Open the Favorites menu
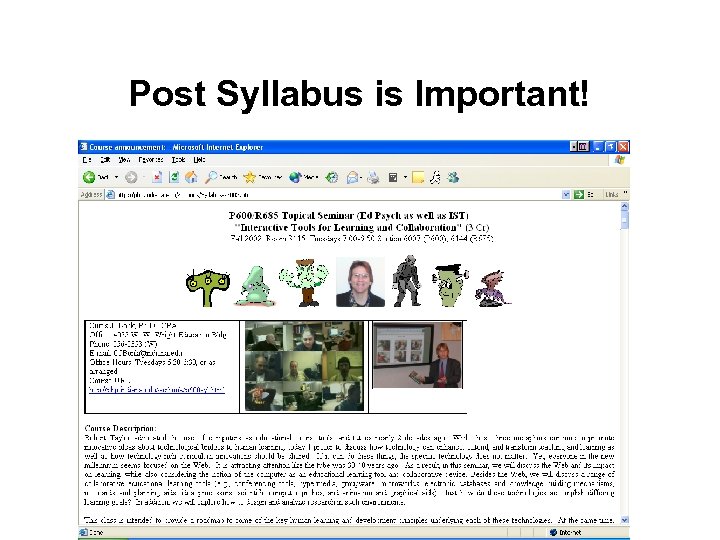 pyautogui.click(x=151, y=160)
